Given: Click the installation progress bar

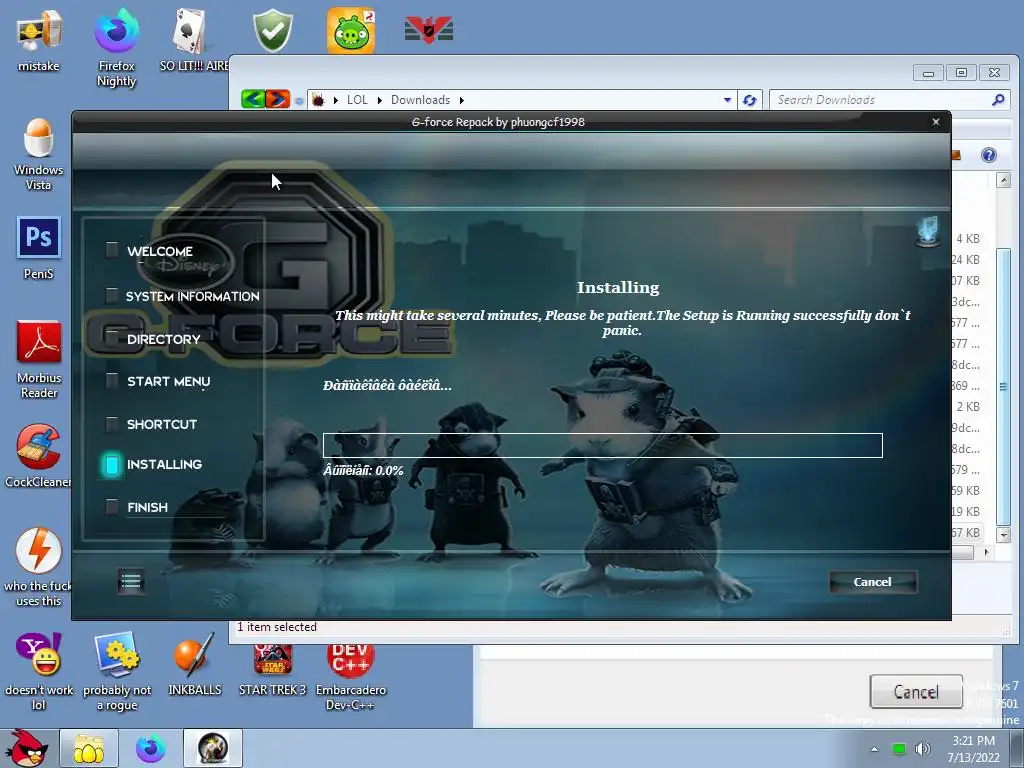Looking at the screenshot, I should tap(603, 445).
